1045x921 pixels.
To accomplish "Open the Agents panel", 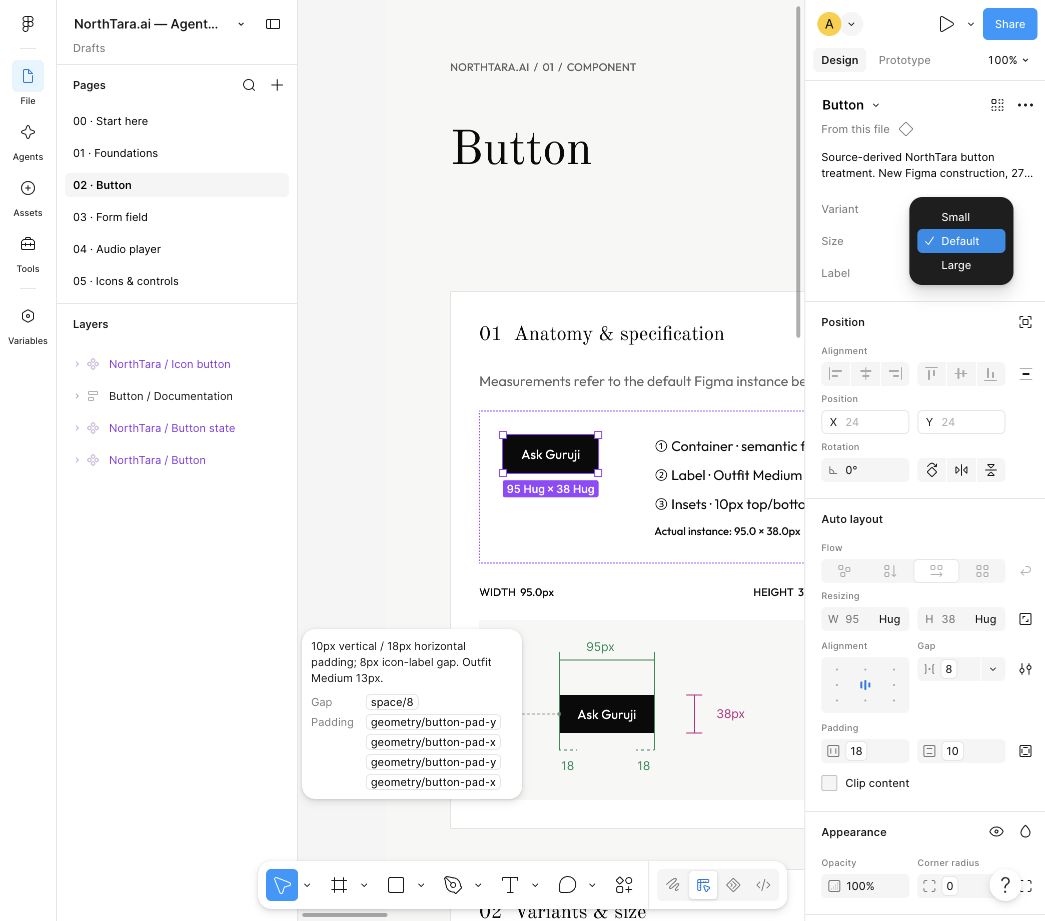I will [x=27, y=141].
